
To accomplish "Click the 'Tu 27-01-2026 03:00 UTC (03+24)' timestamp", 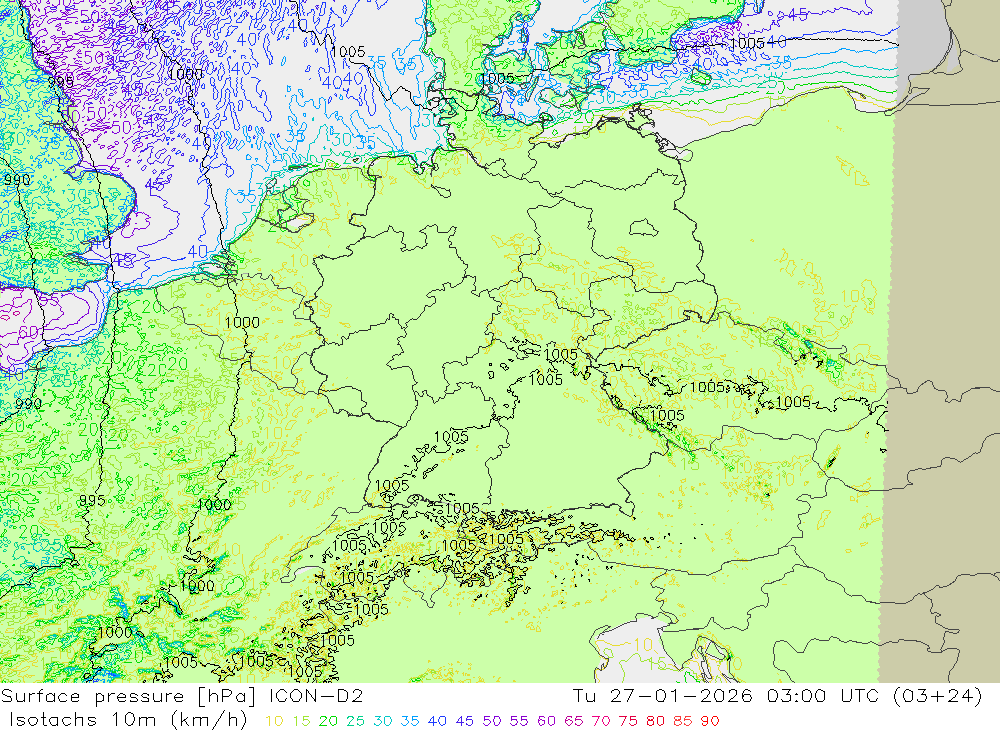I will point(777,696).
